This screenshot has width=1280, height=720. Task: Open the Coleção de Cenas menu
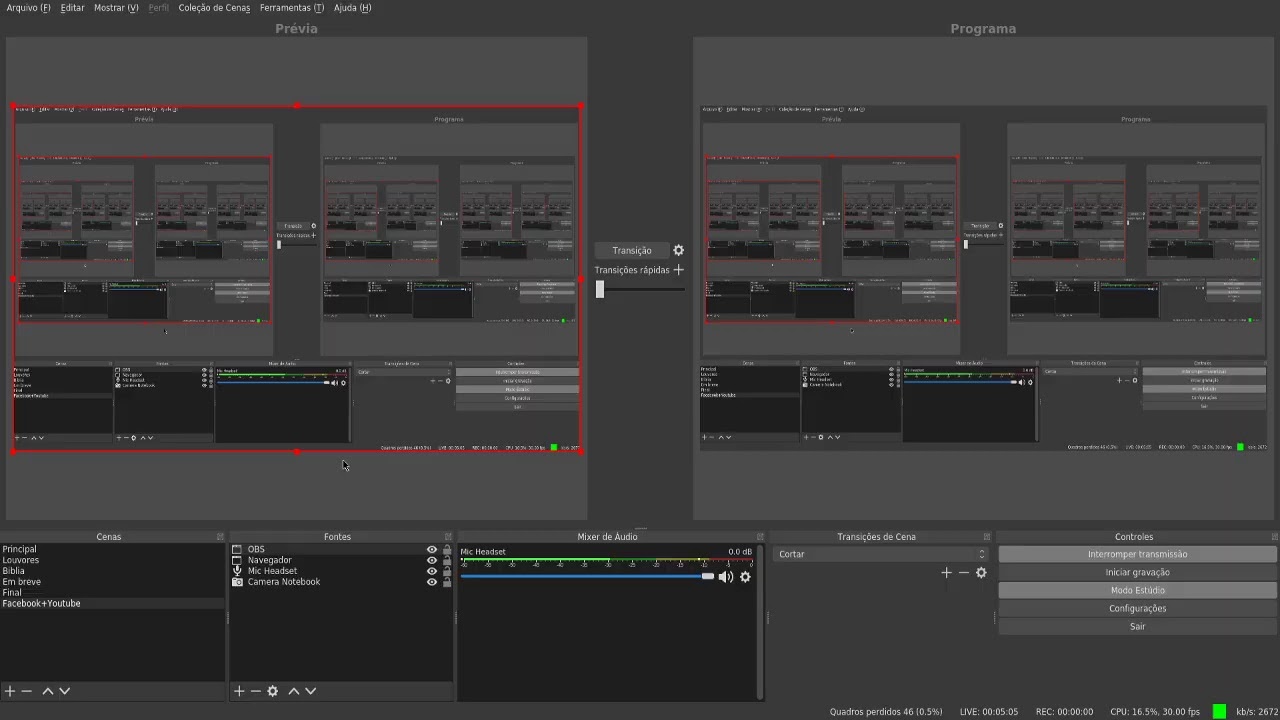point(214,8)
